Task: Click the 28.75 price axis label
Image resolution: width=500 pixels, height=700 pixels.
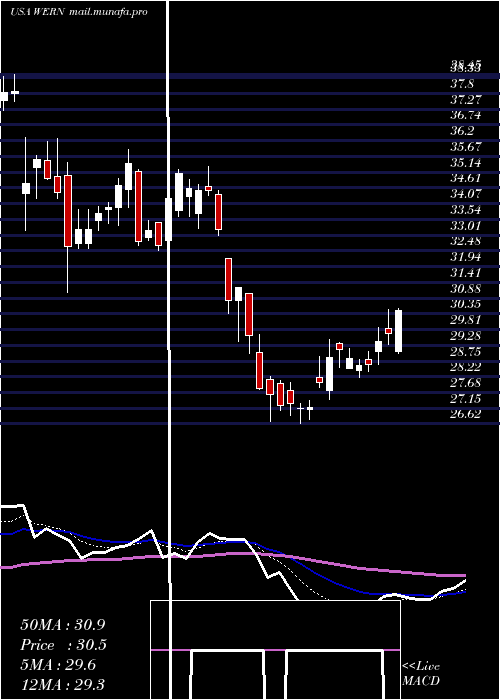Action: click(x=466, y=352)
